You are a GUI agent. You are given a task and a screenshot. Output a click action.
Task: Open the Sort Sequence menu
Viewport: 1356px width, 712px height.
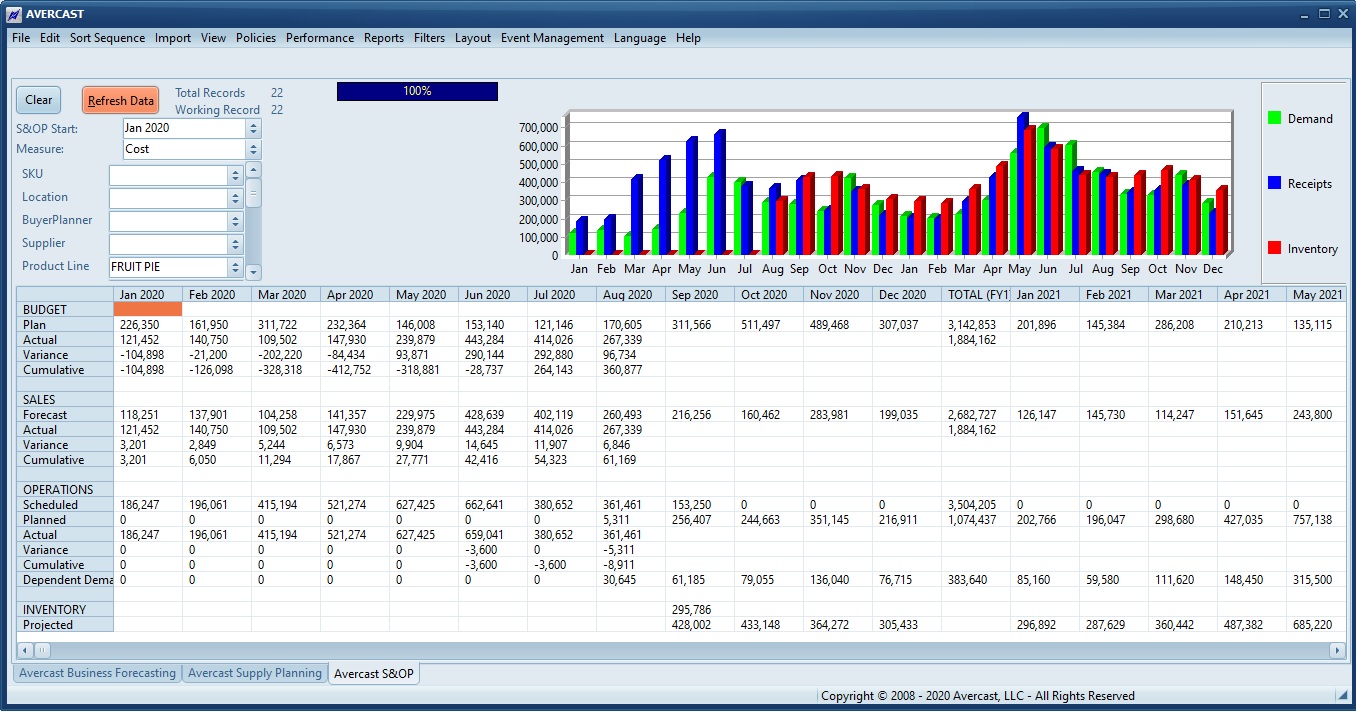pyautogui.click(x=107, y=38)
